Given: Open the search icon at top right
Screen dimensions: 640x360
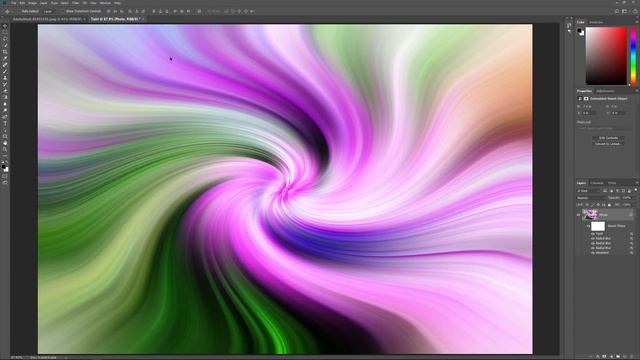Looking at the screenshot, I should (x=617, y=11).
